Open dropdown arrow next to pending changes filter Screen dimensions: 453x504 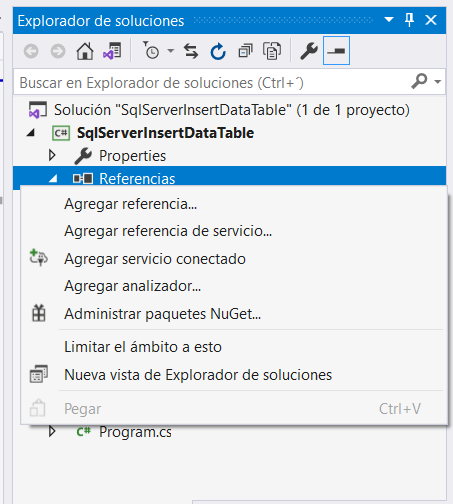tap(171, 51)
